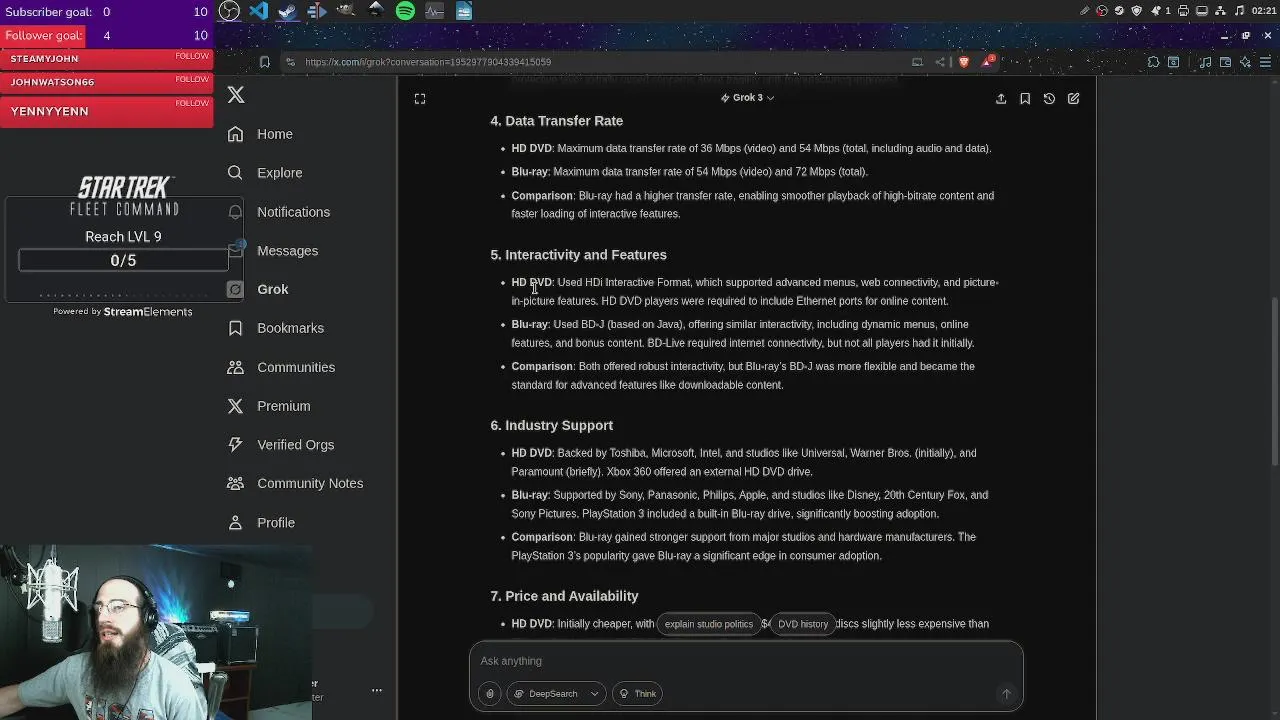Click the Communities people icon

[x=235, y=367]
